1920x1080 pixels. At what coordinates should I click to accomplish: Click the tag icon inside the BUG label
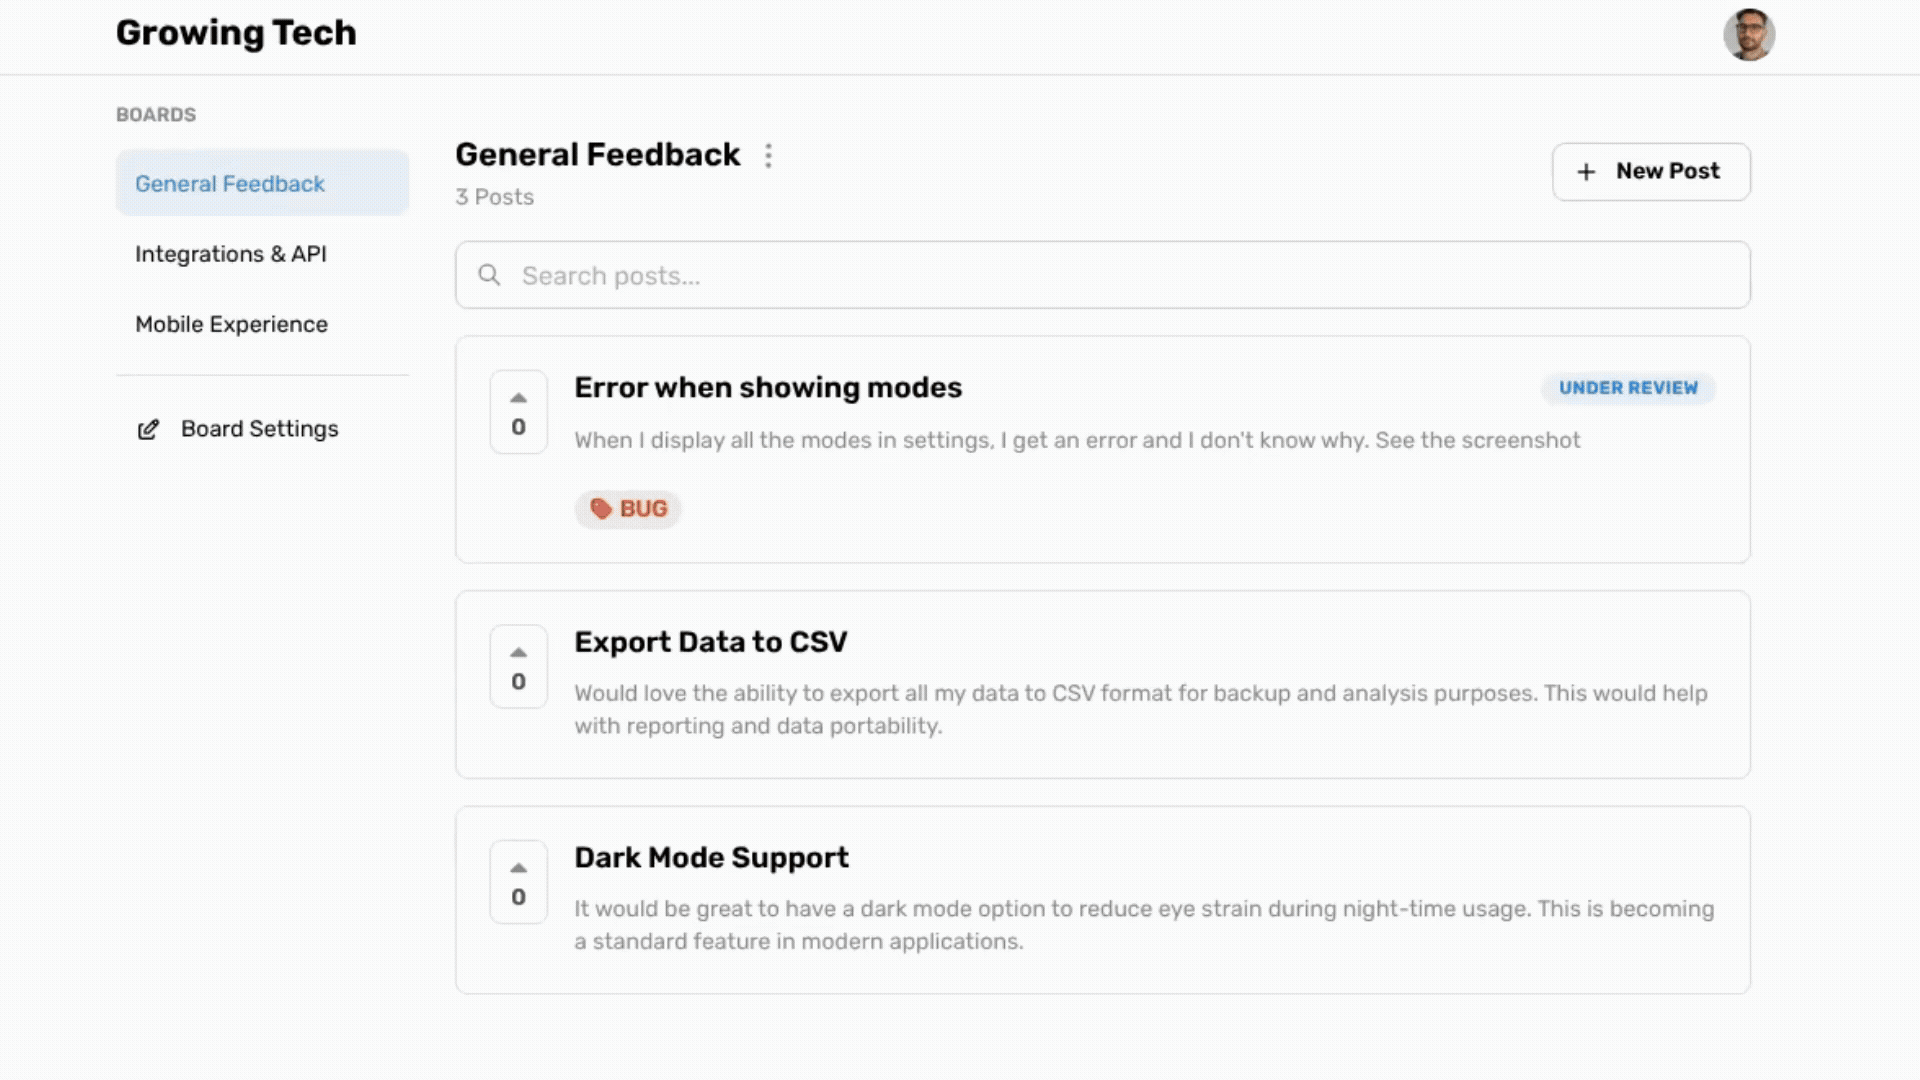[x=602, y=508]
